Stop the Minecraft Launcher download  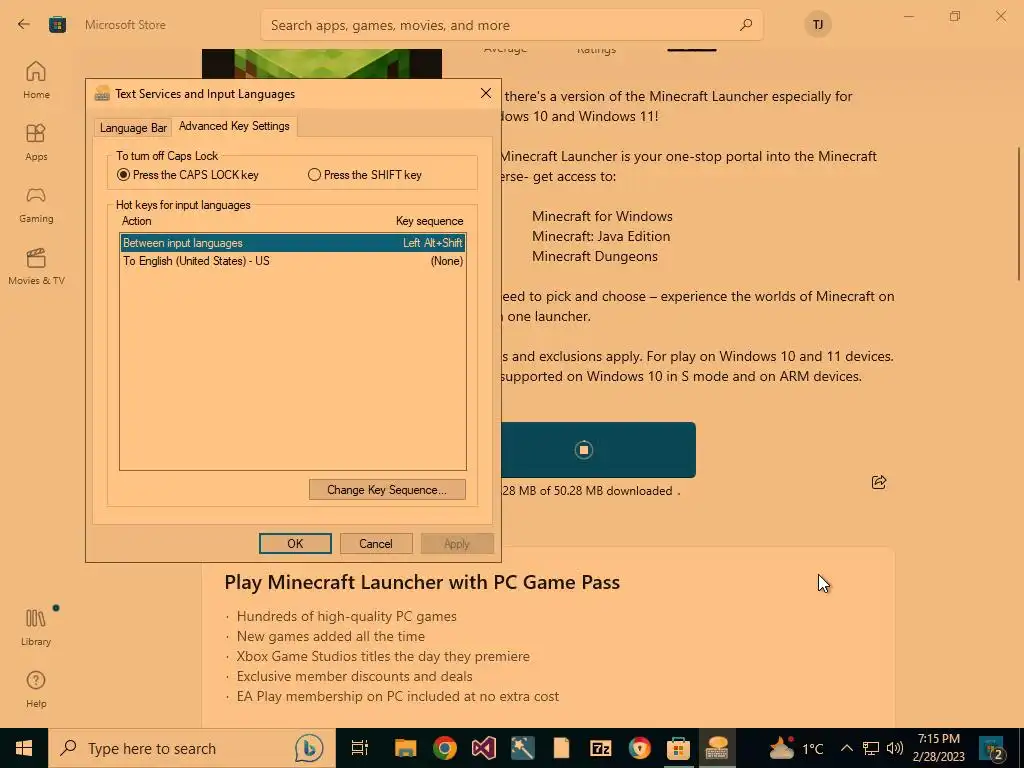click(583, 450)
